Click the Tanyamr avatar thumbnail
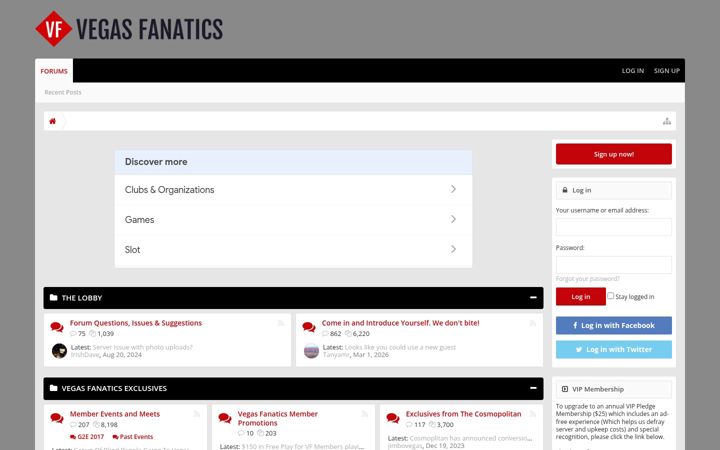This screenshot has width=720, height=450. [311, 351]
